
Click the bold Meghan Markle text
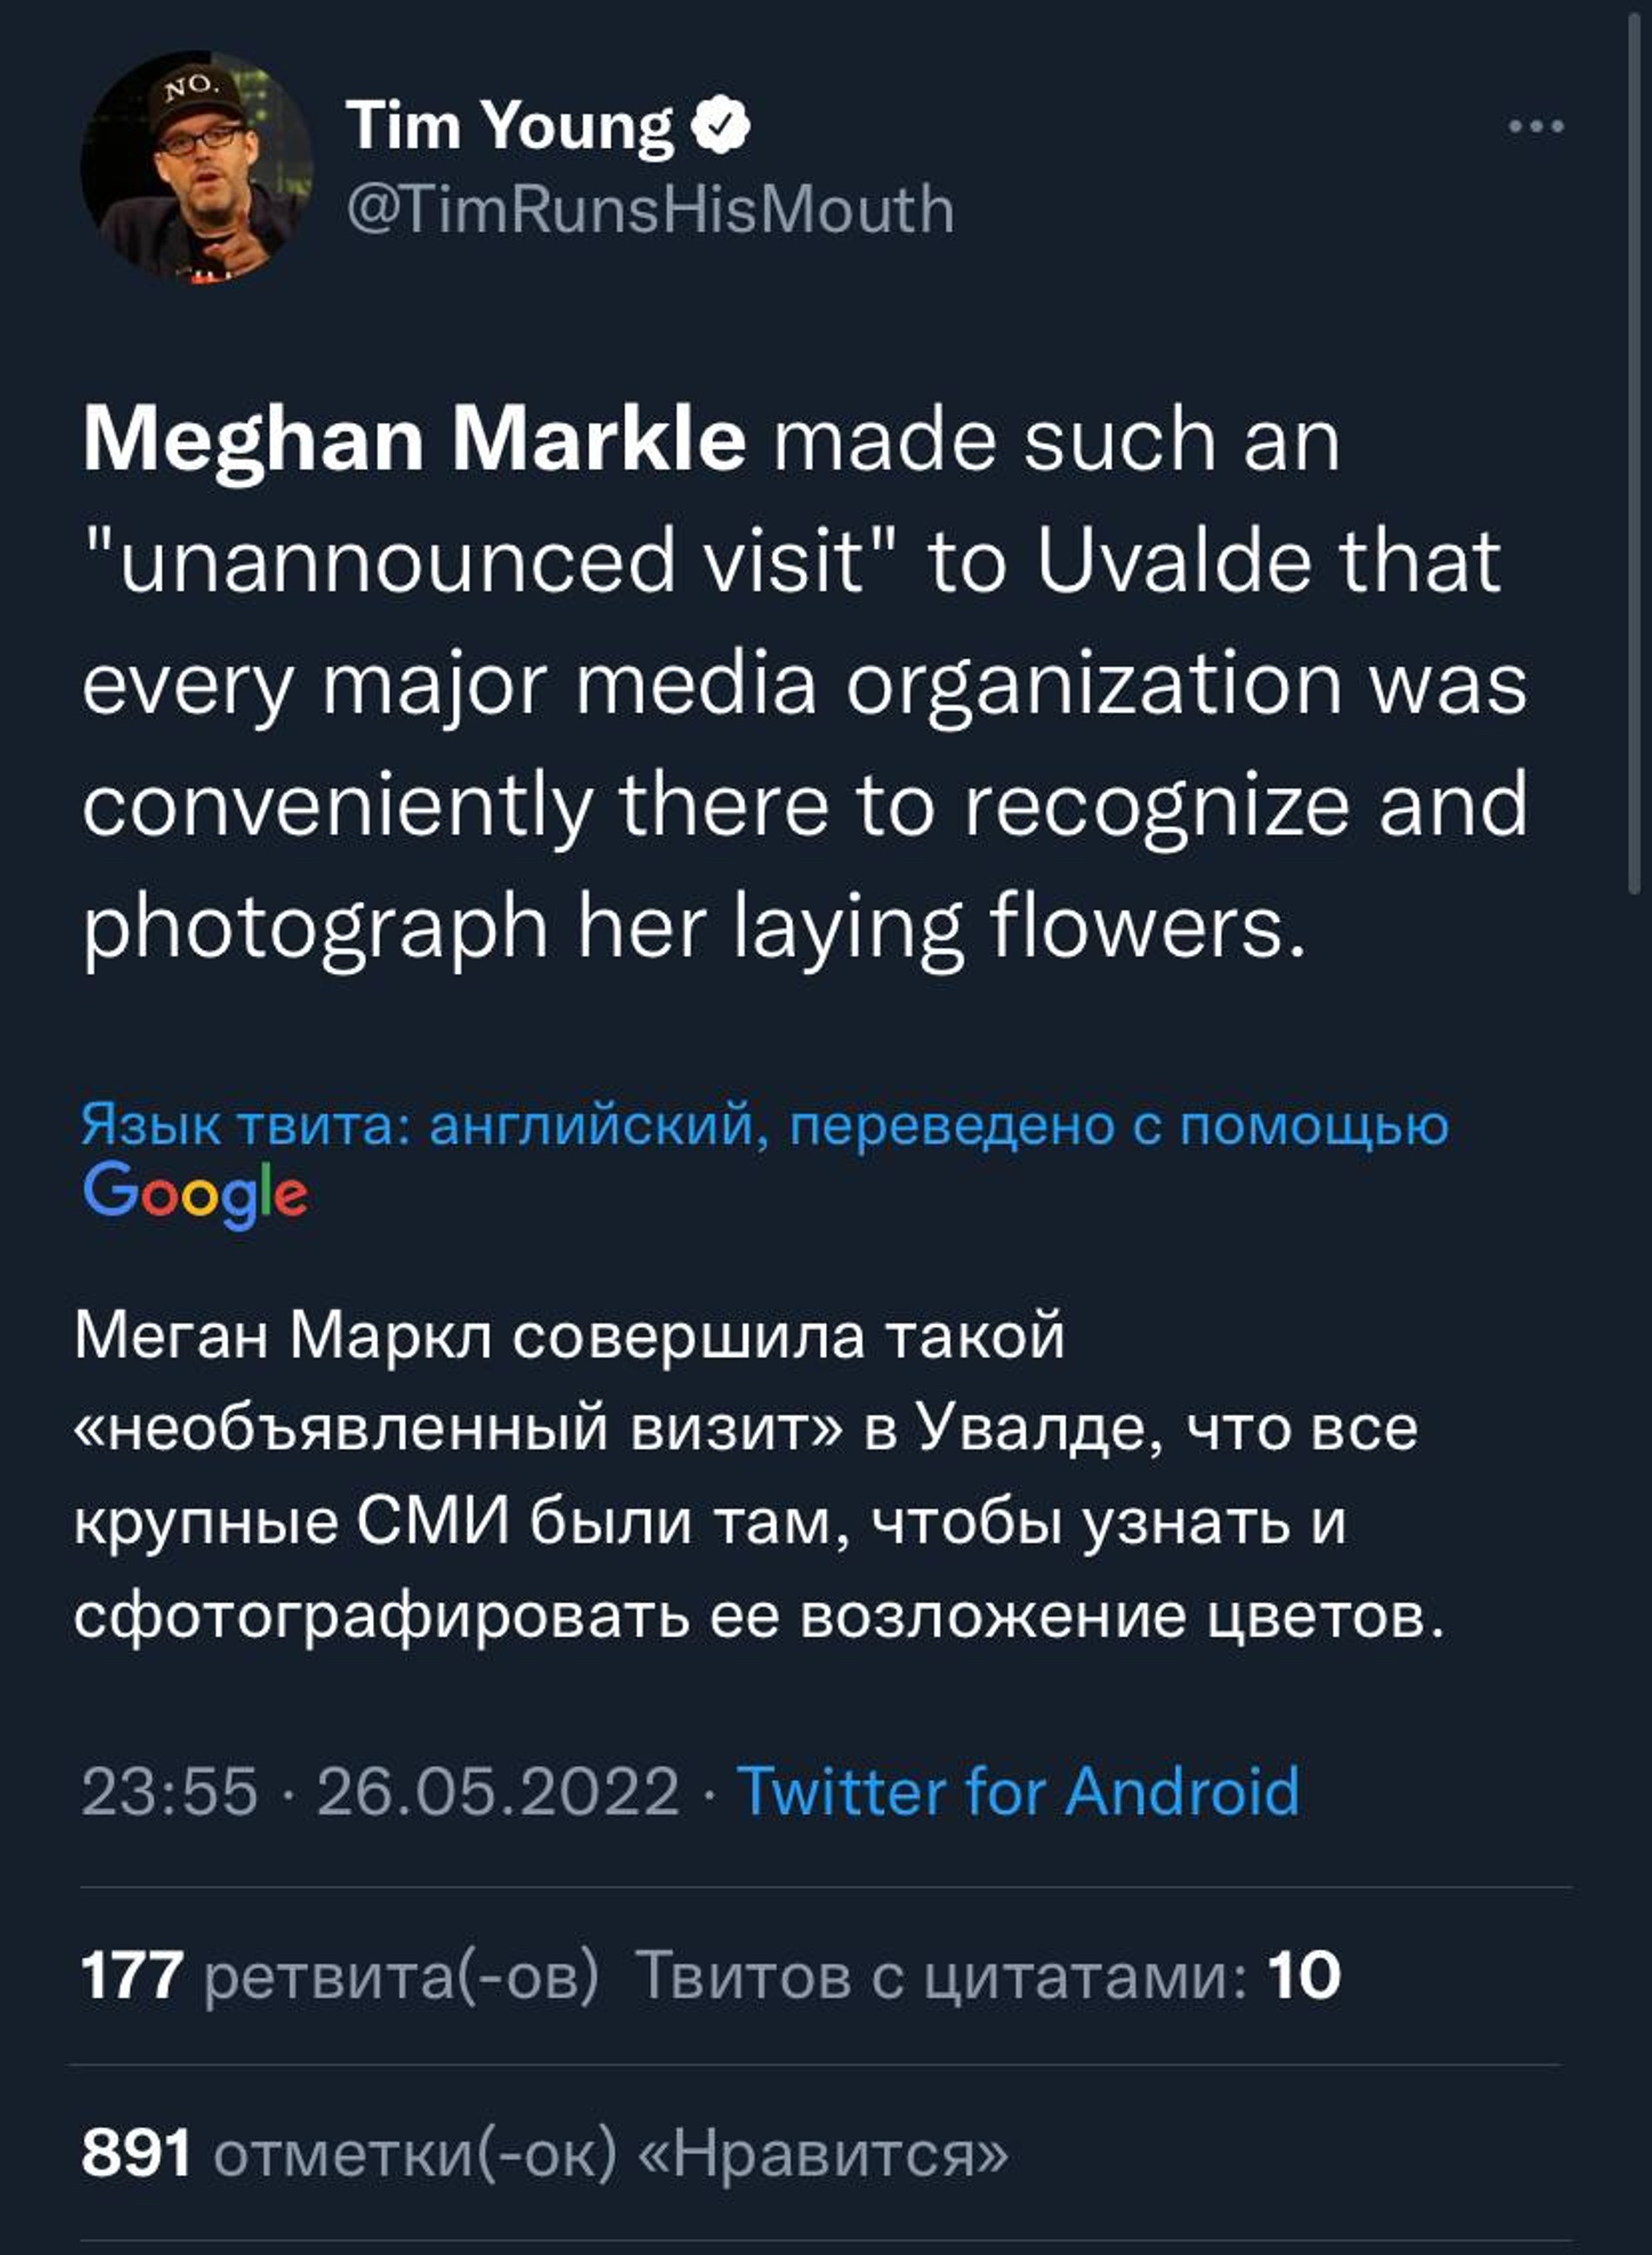tap(413, 440)
